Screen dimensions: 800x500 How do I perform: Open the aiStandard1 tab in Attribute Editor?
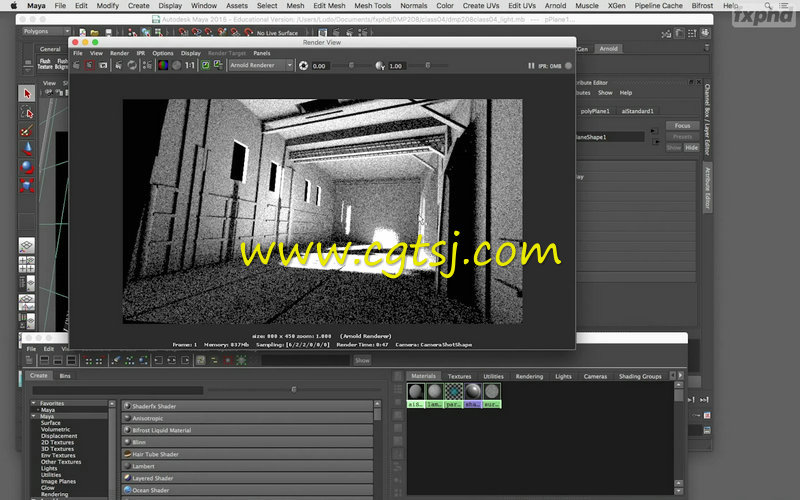click(x=637, y=111)
